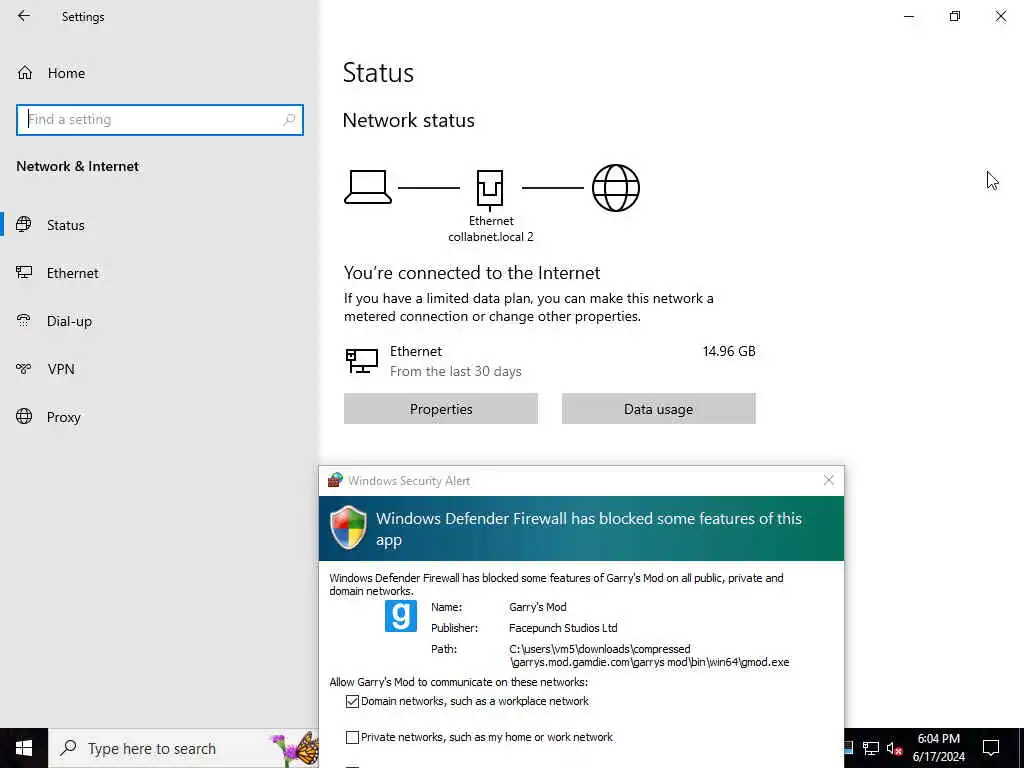
Task: Click the Ethernet port icon in the network diagram
Action: [x=490, y=190]
